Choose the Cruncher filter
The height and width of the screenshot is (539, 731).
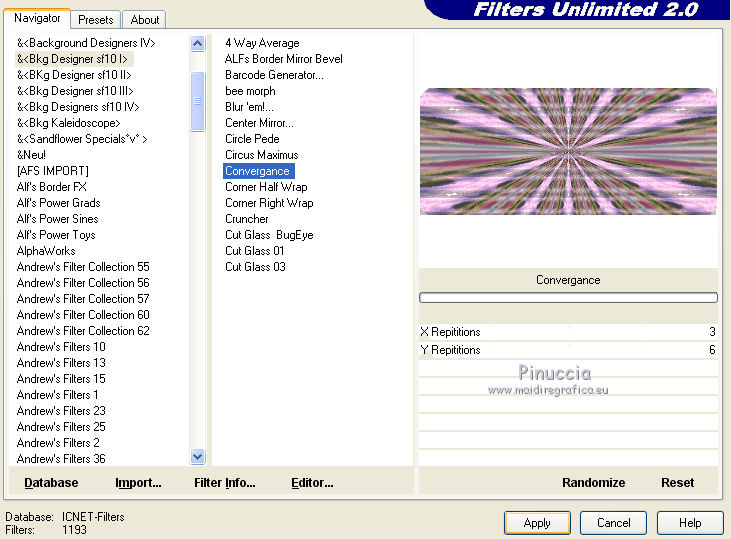coord(247,219)
